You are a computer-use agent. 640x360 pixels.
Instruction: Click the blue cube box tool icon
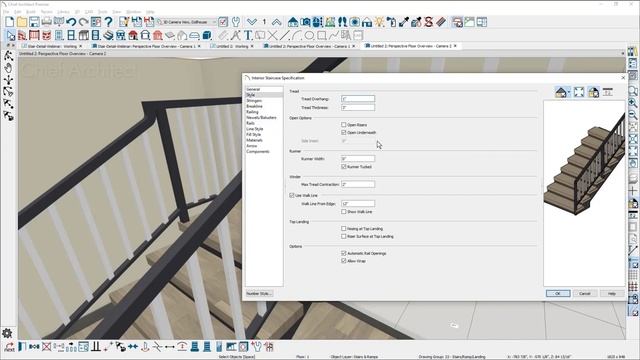pos(207,36)
